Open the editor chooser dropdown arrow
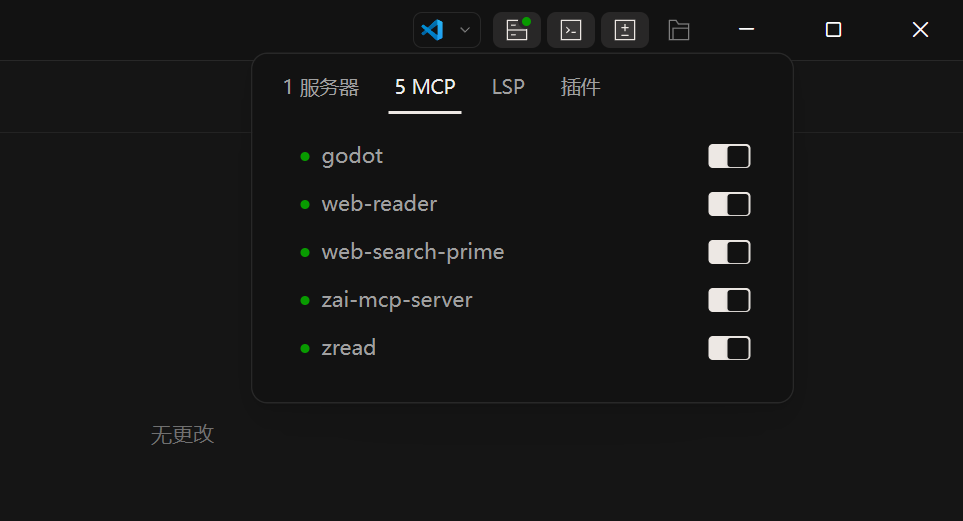Screen dimensions: 963x521 (x=464, y=30)
